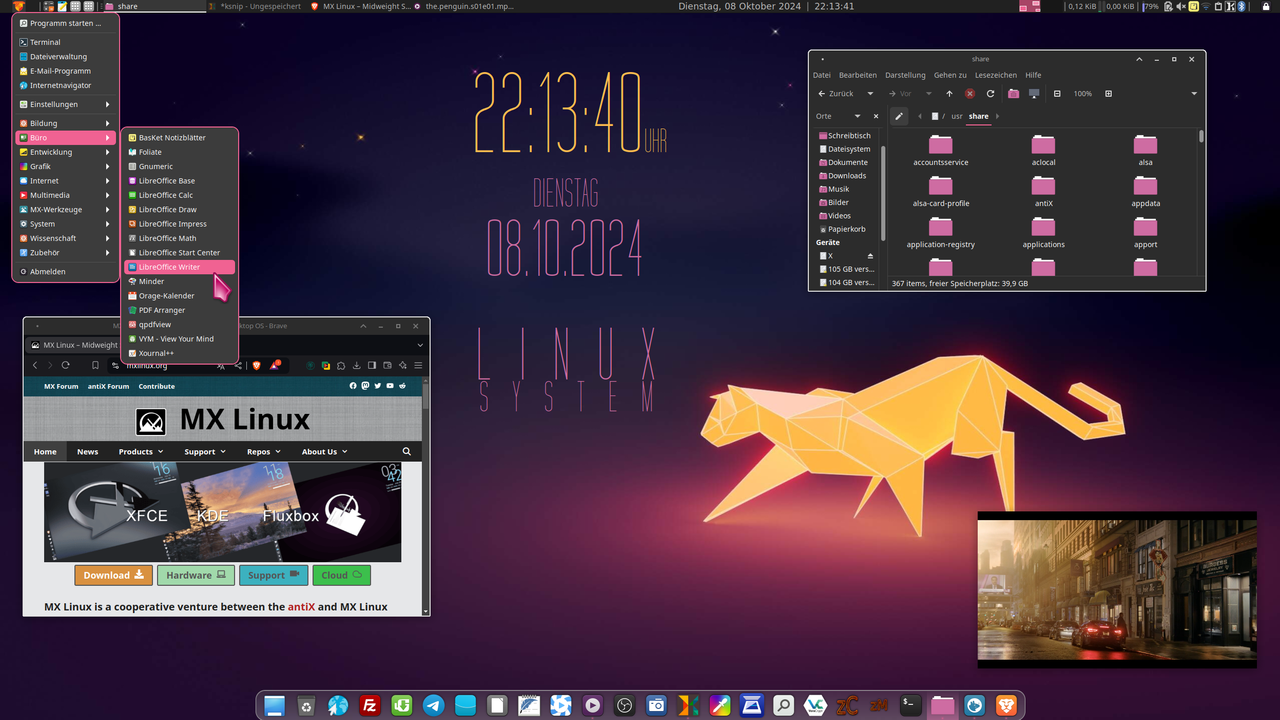The image size is (1280, 720).
Task: Zoom in with the plus icon
Action: click(1108, 93)
